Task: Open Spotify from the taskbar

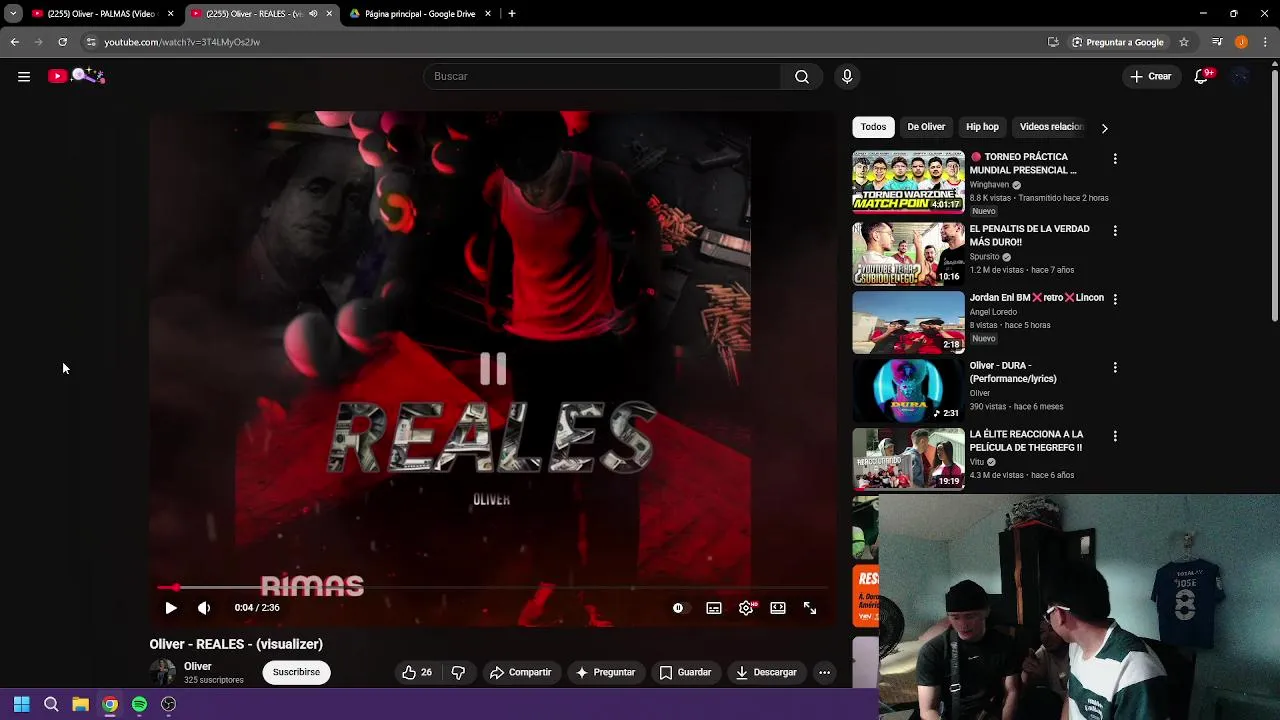Action: [x=139, y=704]
